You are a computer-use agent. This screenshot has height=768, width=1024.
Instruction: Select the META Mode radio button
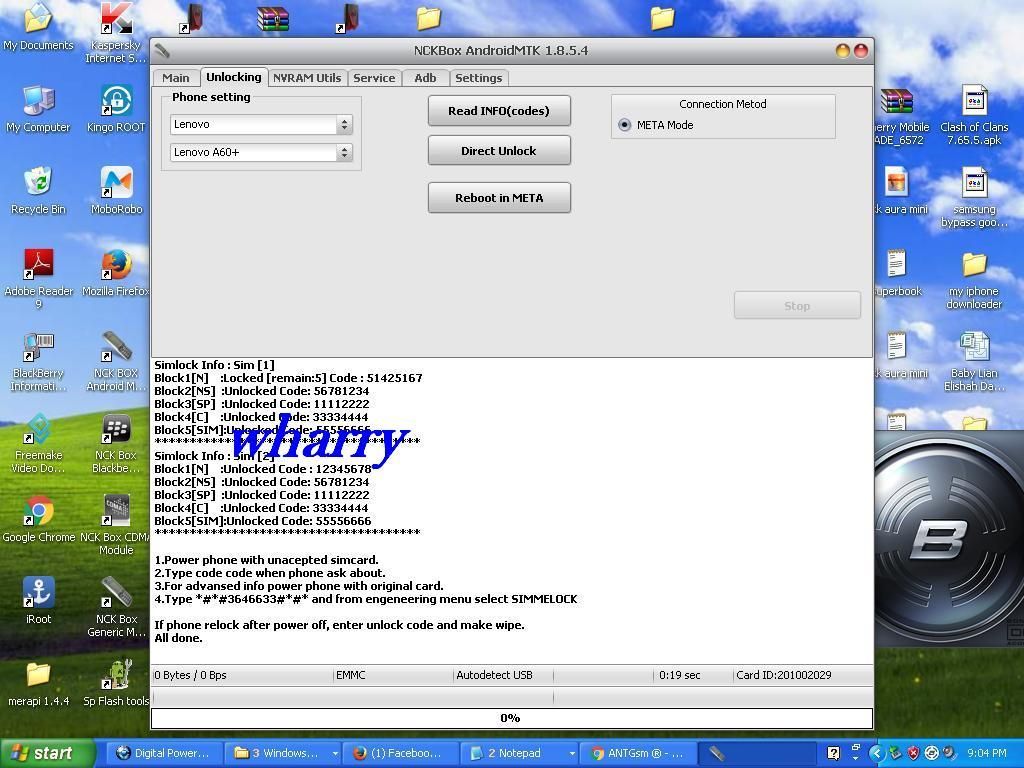(x=625, y=125)
